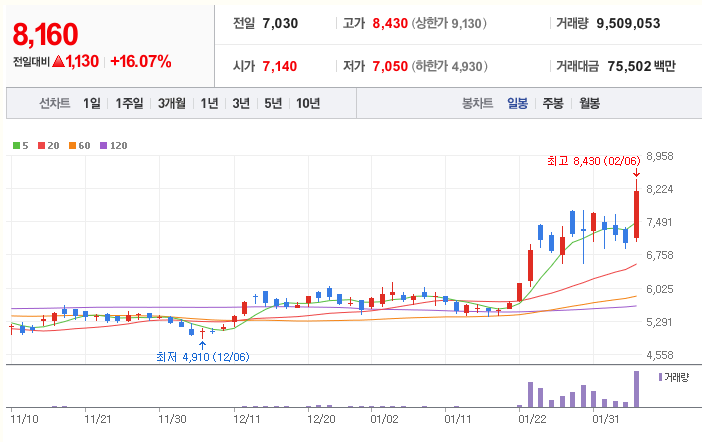Click the 전일 value 7,030

(280, 23)
